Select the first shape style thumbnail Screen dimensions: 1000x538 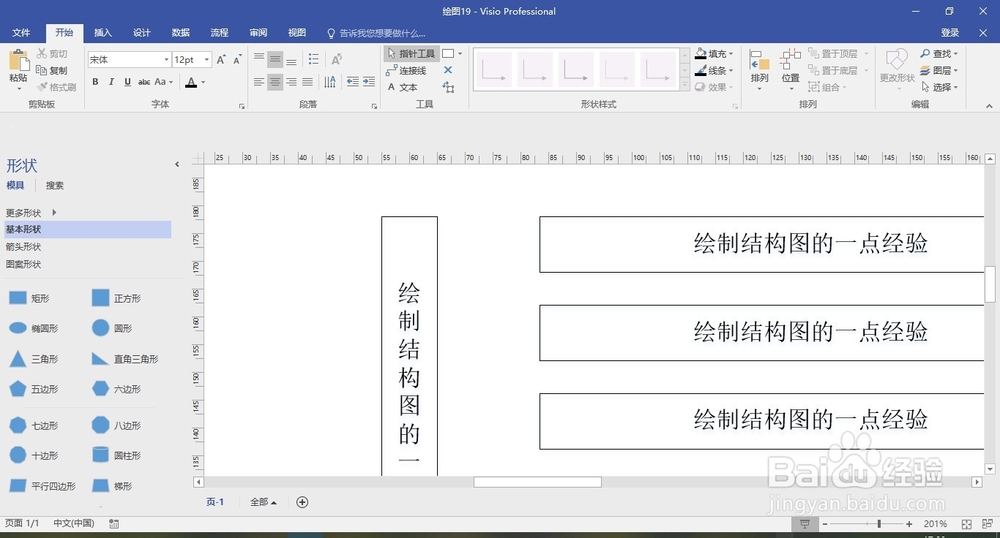pos(493,69)
